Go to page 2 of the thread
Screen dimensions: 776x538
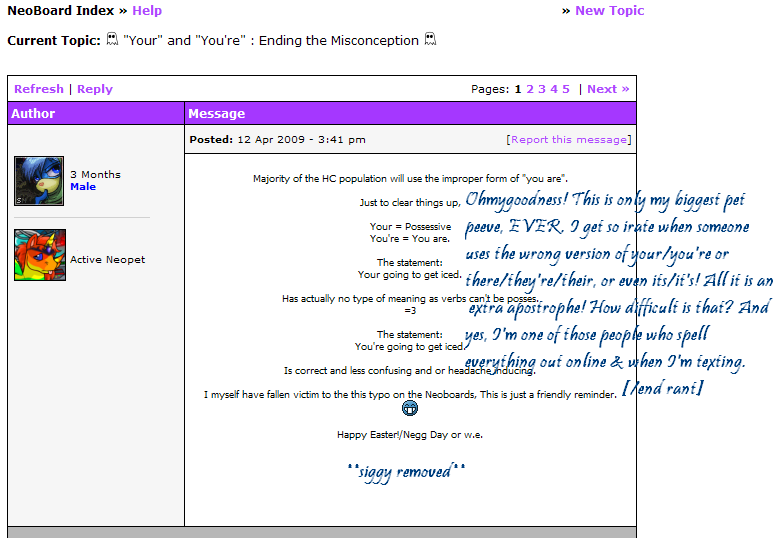click(530, 89)
